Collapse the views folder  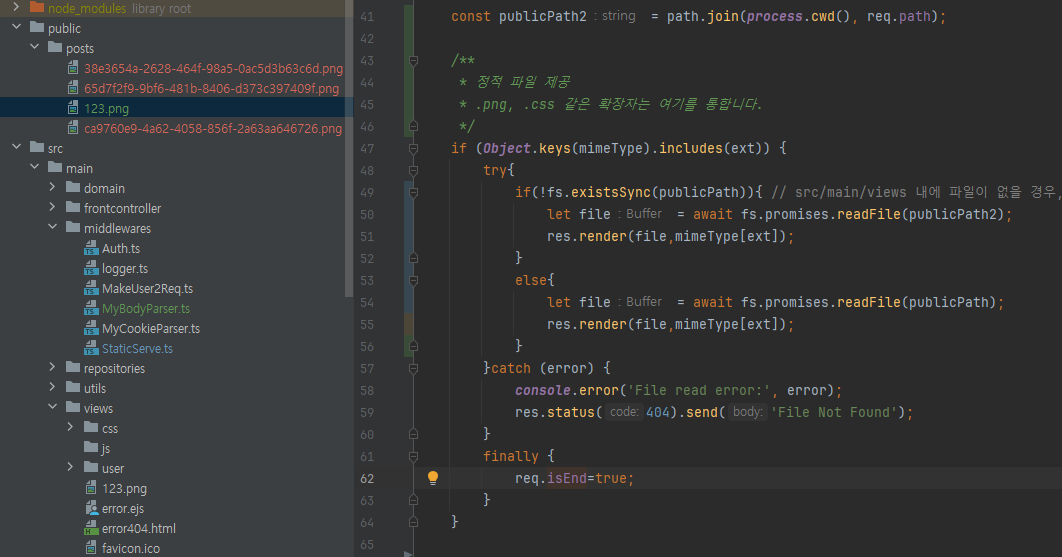(52, 407)
